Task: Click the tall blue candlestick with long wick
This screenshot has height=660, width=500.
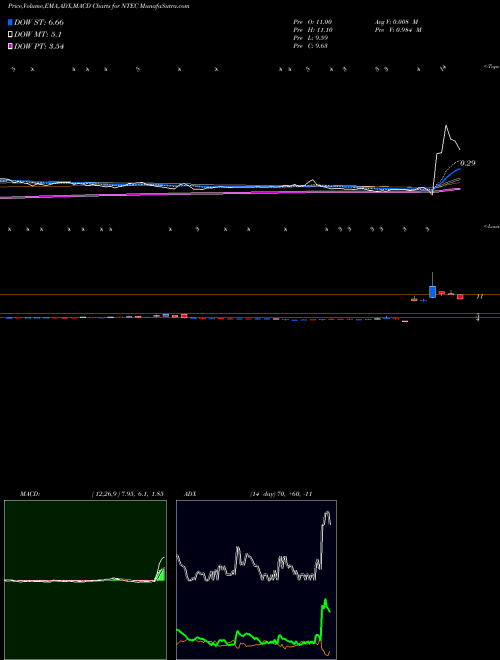Action: (x=432, y=291)
